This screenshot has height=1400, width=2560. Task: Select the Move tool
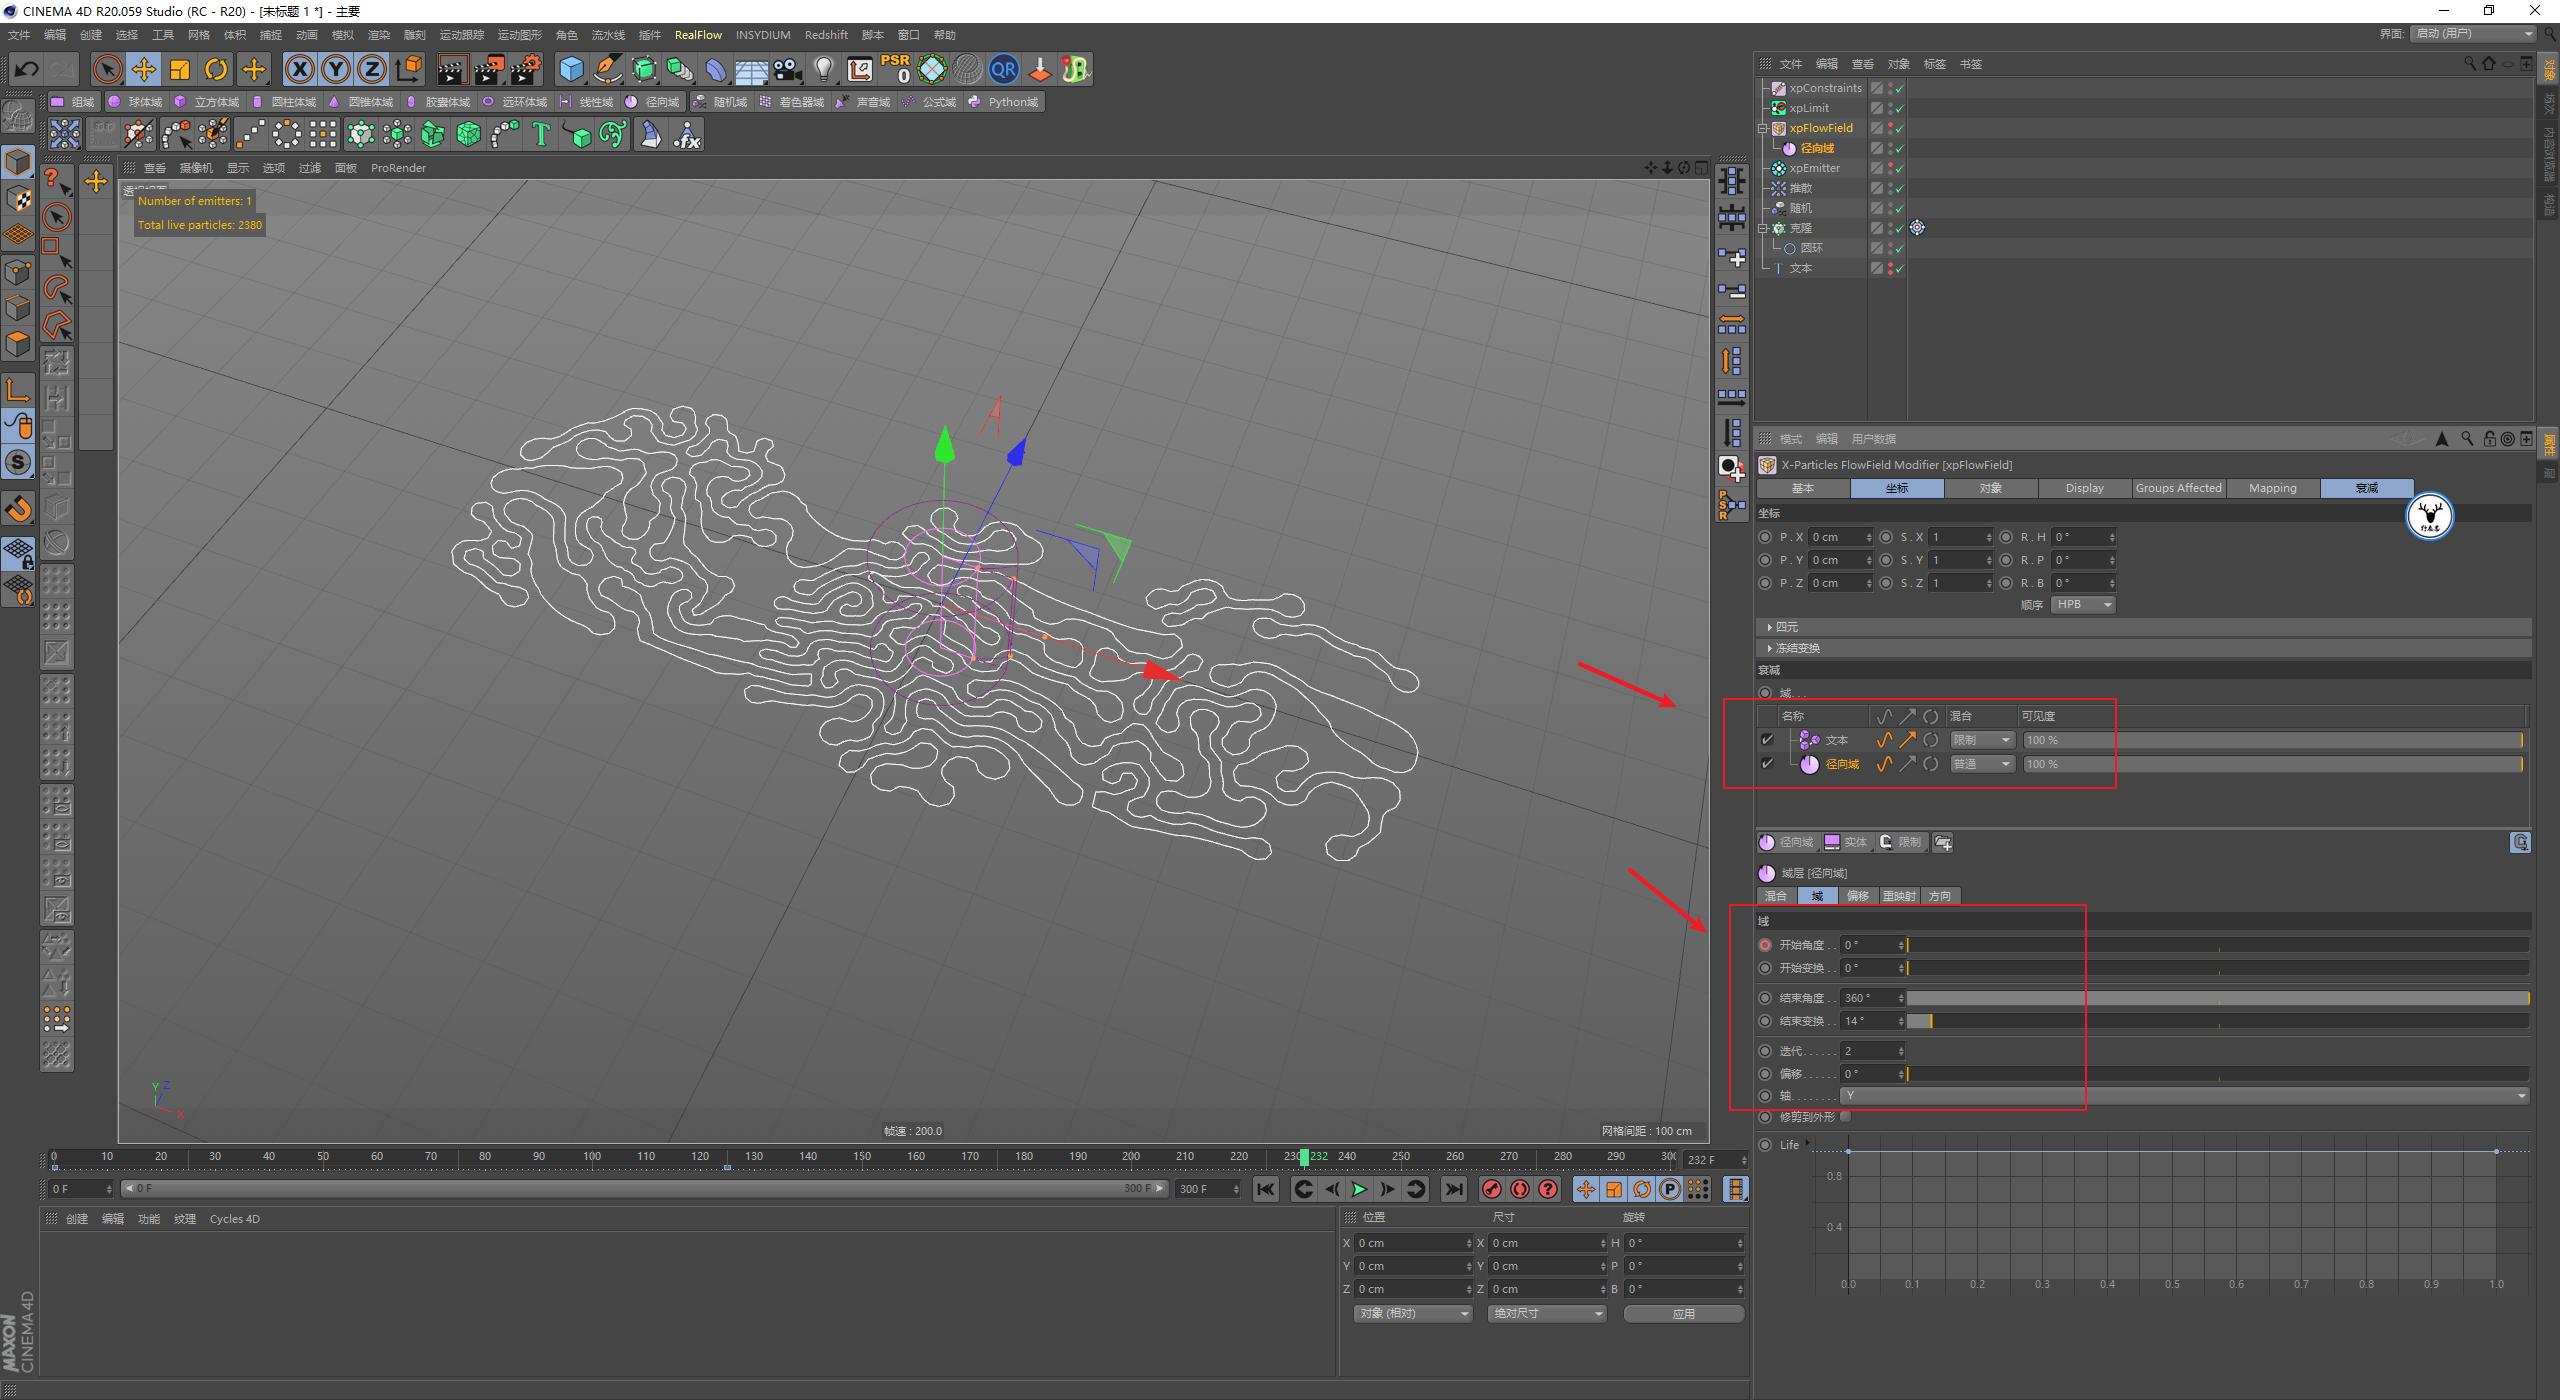[x=143, y=69]
